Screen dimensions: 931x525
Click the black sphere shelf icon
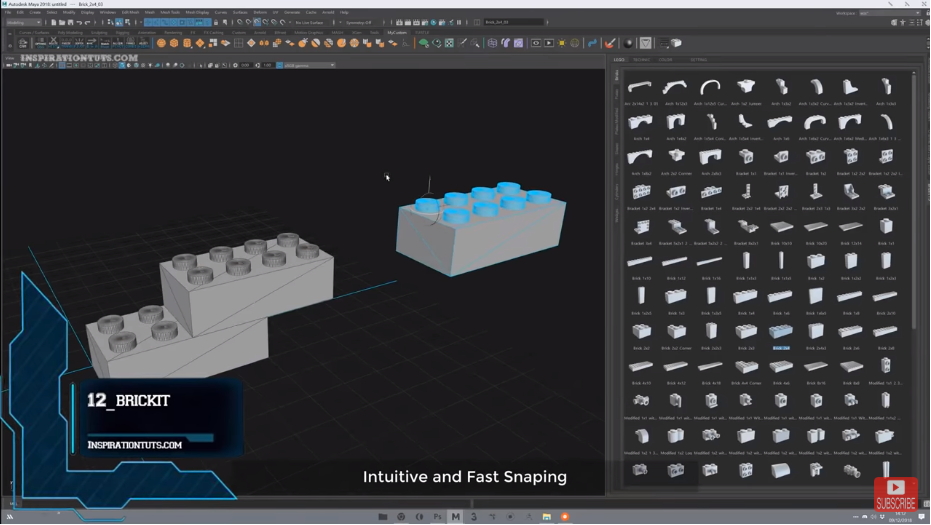click(628, 43)
